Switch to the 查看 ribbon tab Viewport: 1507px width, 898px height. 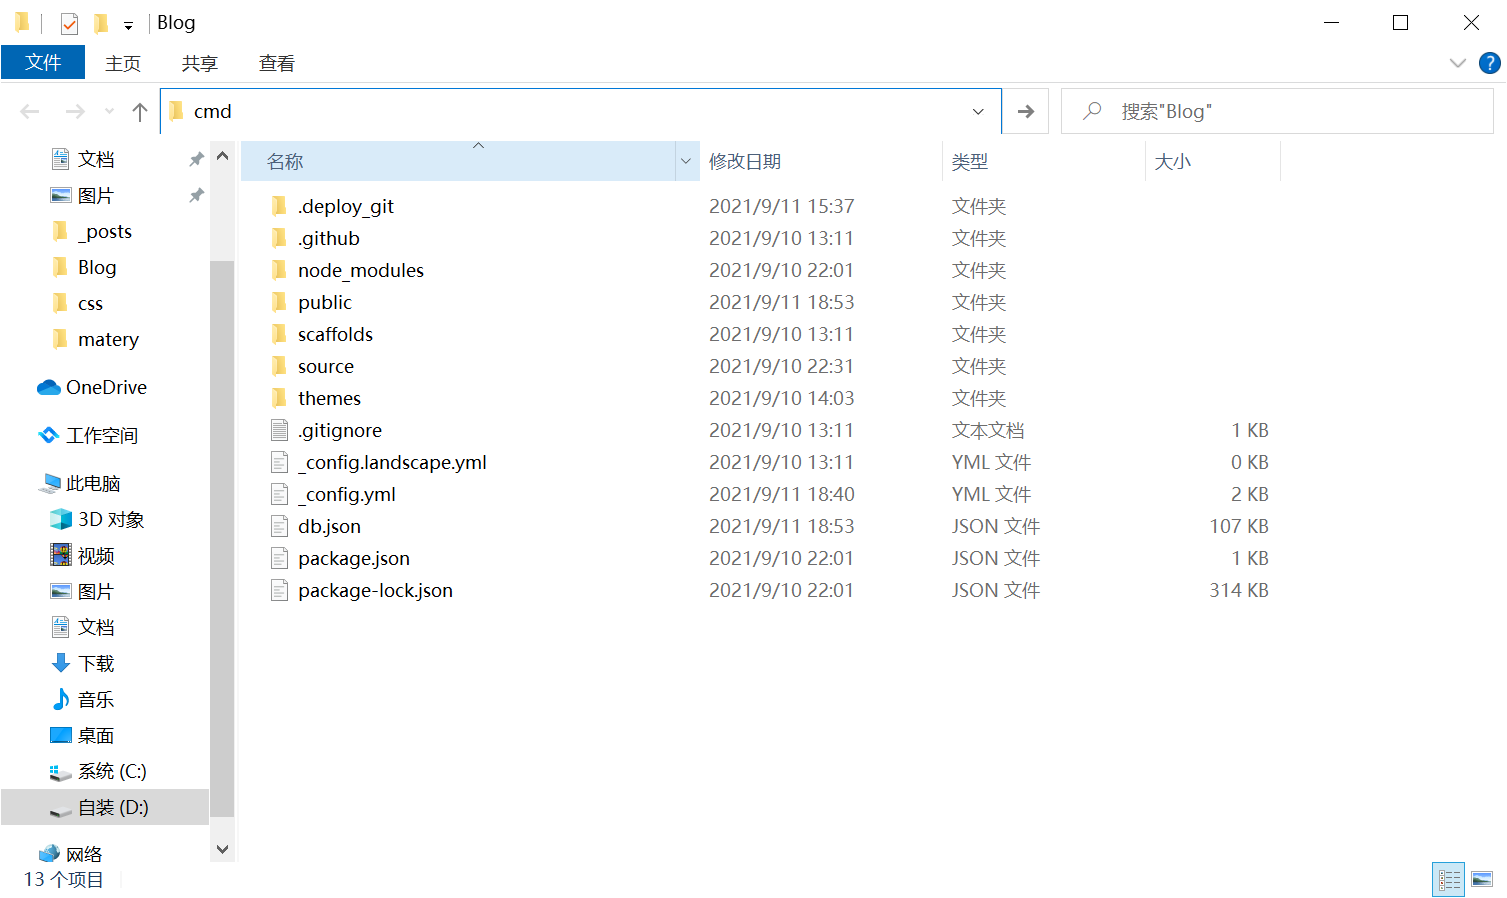pyautogui.click(x=276, y=63)
